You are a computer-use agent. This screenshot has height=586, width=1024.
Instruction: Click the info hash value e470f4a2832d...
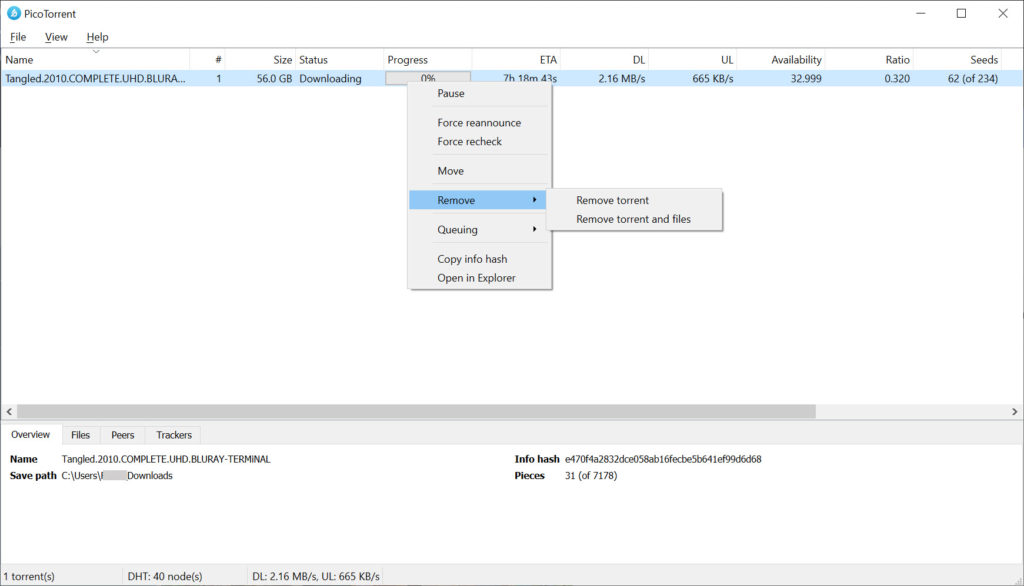point(663,459)
